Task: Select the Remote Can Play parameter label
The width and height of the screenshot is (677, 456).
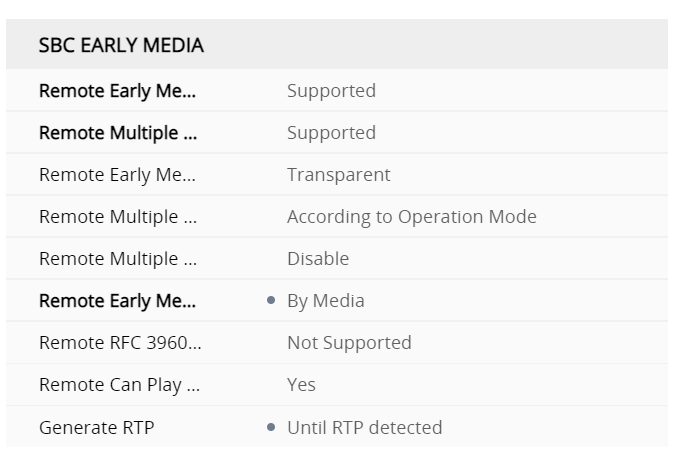Action: pos(119,385)
